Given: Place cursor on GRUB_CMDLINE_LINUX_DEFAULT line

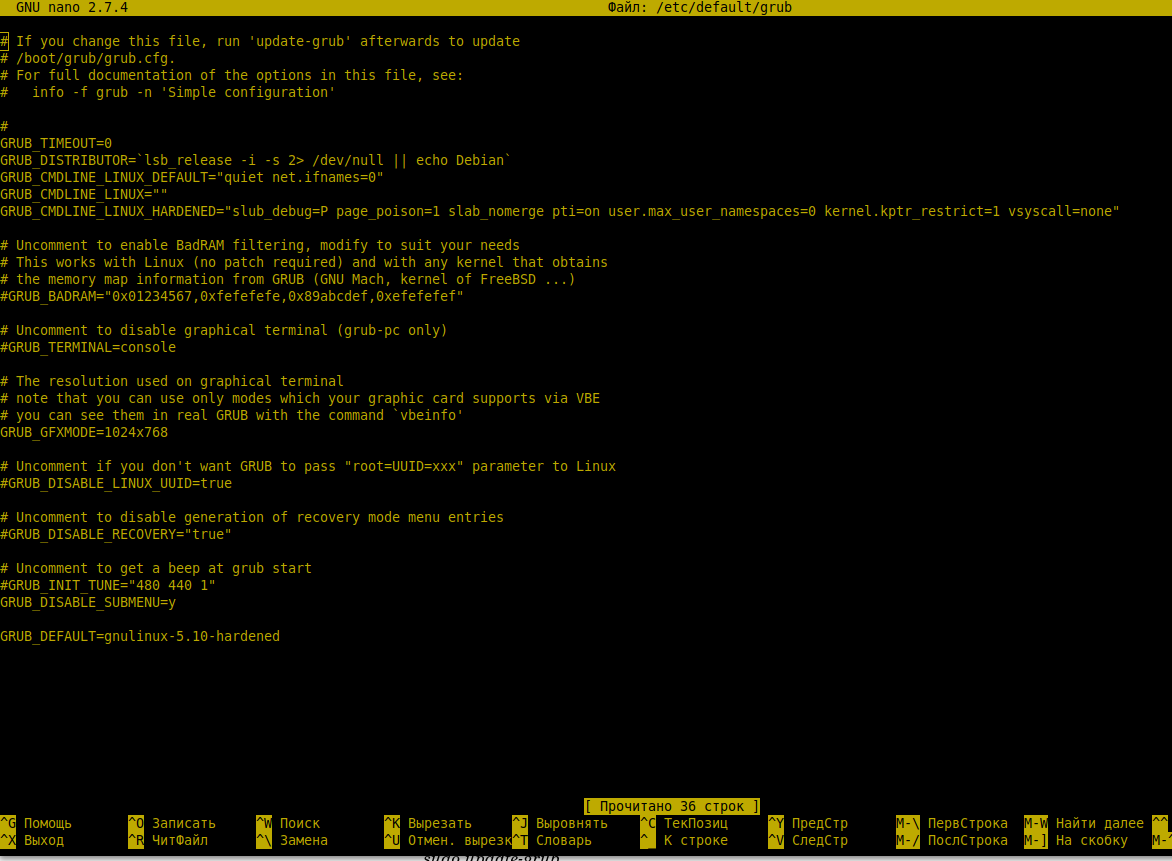Looking at the screenshot, I should point(192,177).
